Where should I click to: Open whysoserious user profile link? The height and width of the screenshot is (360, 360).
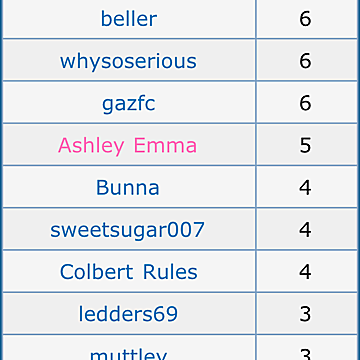(x=128, y=61)
